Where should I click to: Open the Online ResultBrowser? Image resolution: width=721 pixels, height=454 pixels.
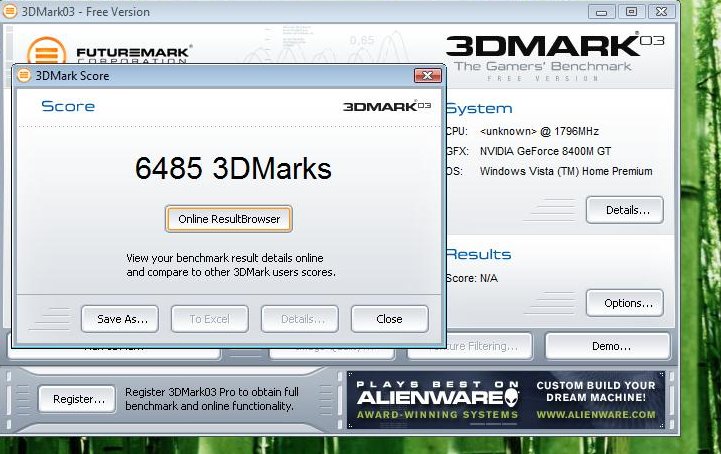229,219
